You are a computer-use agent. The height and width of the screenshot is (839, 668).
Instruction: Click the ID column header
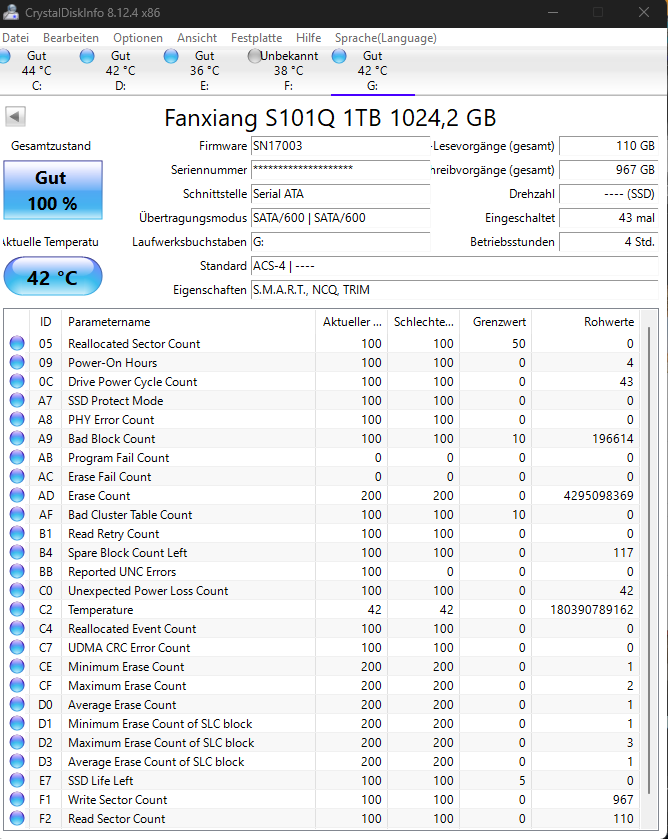tap(45, 322)
